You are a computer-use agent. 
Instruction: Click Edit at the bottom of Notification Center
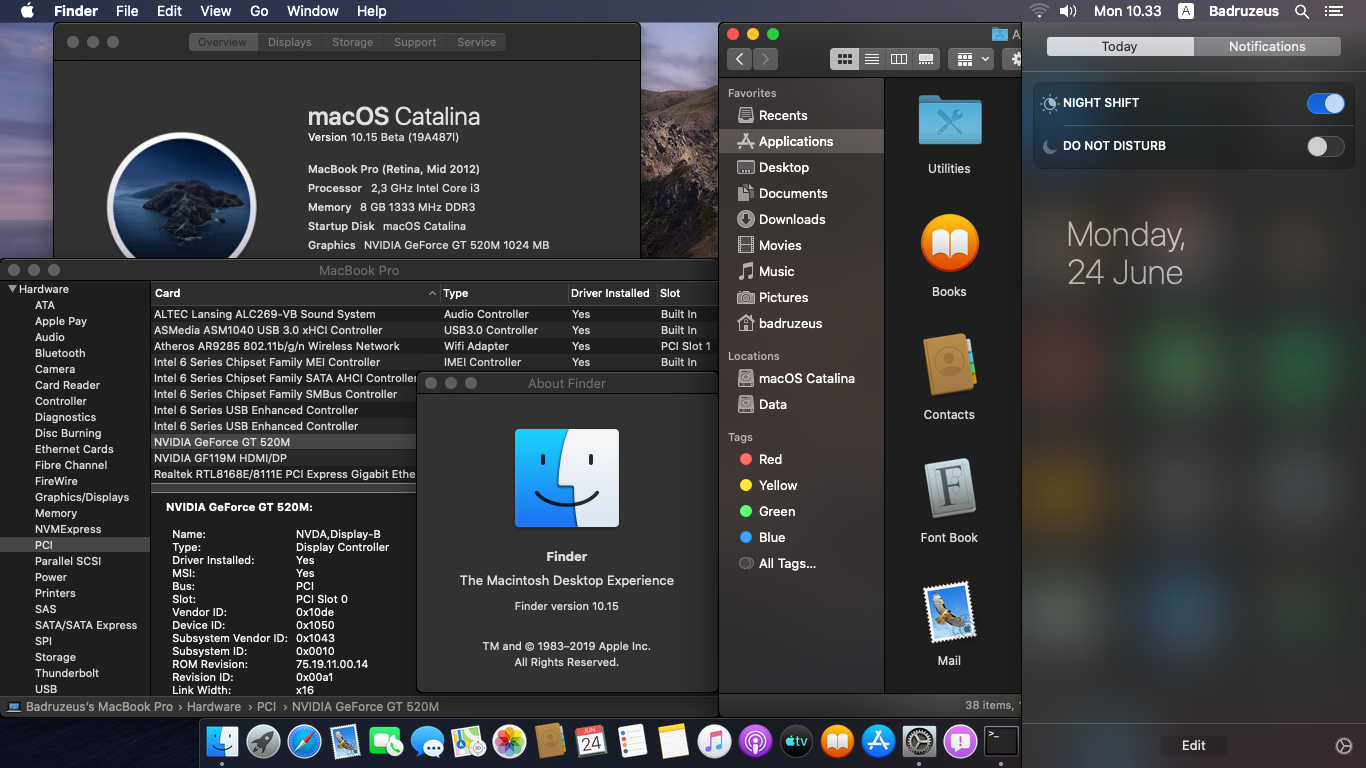point(1193,745)
